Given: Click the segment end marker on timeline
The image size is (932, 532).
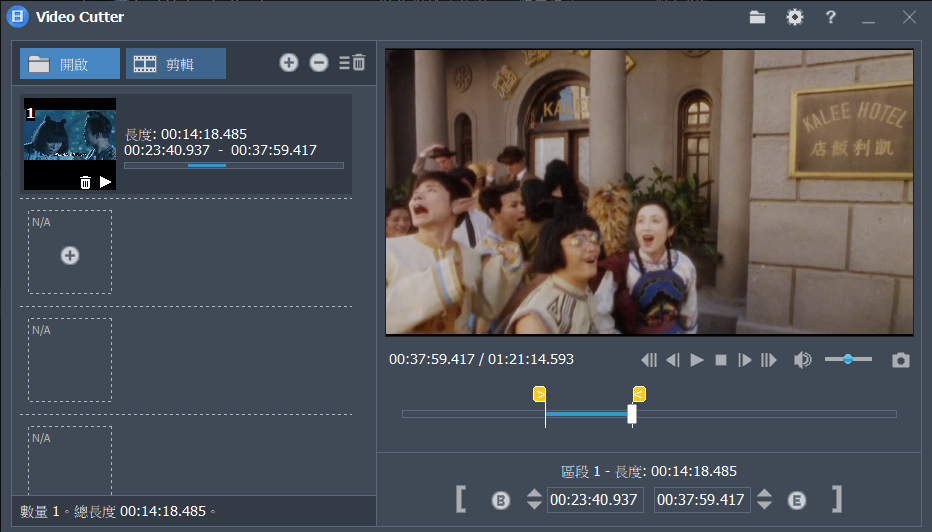Looking at the screenshot, I should click(x=639, y=394).
